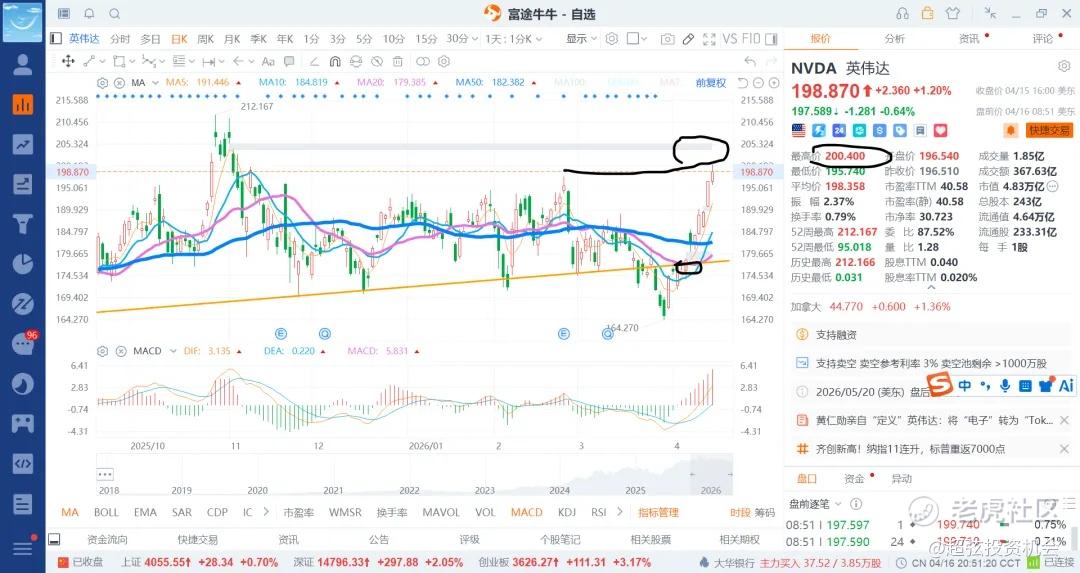1080x573 pixels.
Task: Open the messages bubble with 96 badge
Action: click(x=23, y=342)
